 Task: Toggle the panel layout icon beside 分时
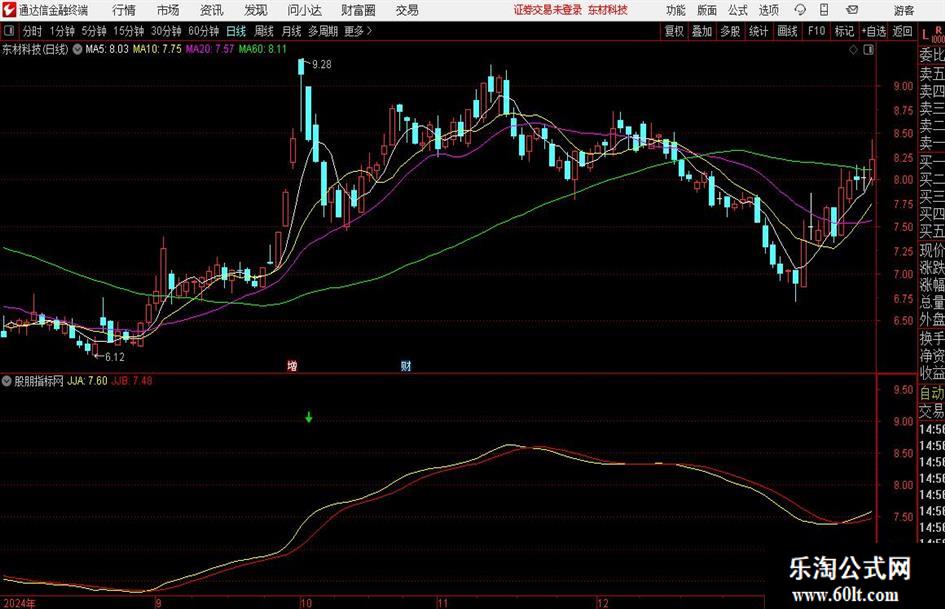9,31
